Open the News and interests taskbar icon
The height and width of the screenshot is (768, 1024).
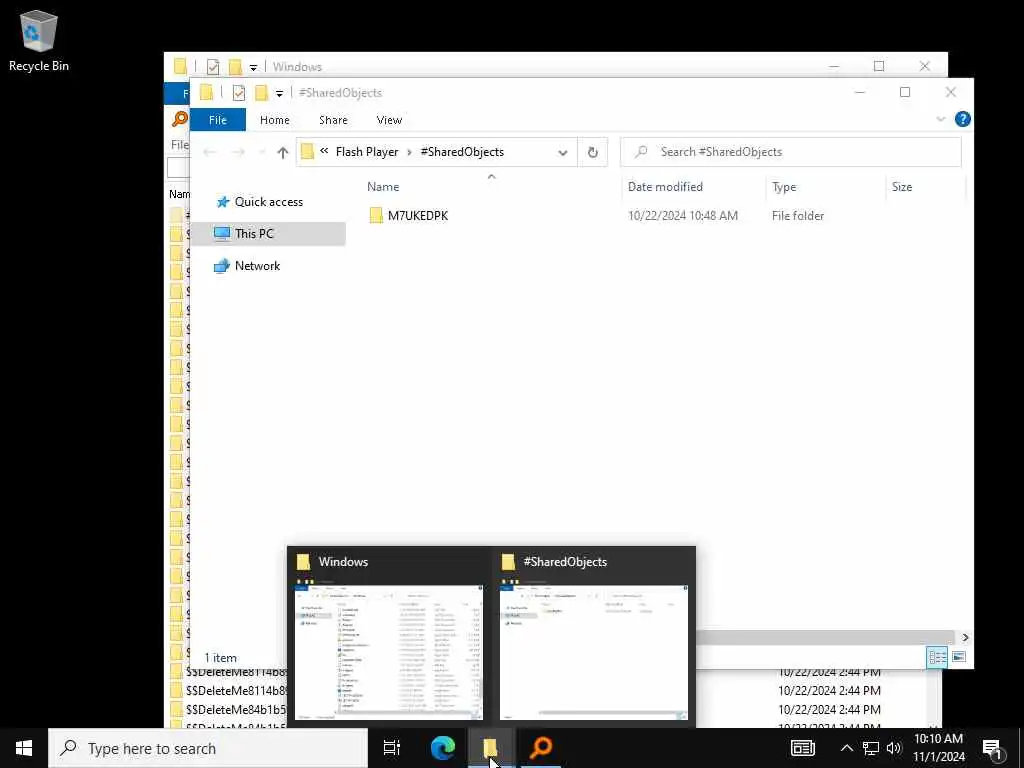(x=803, y=748)
